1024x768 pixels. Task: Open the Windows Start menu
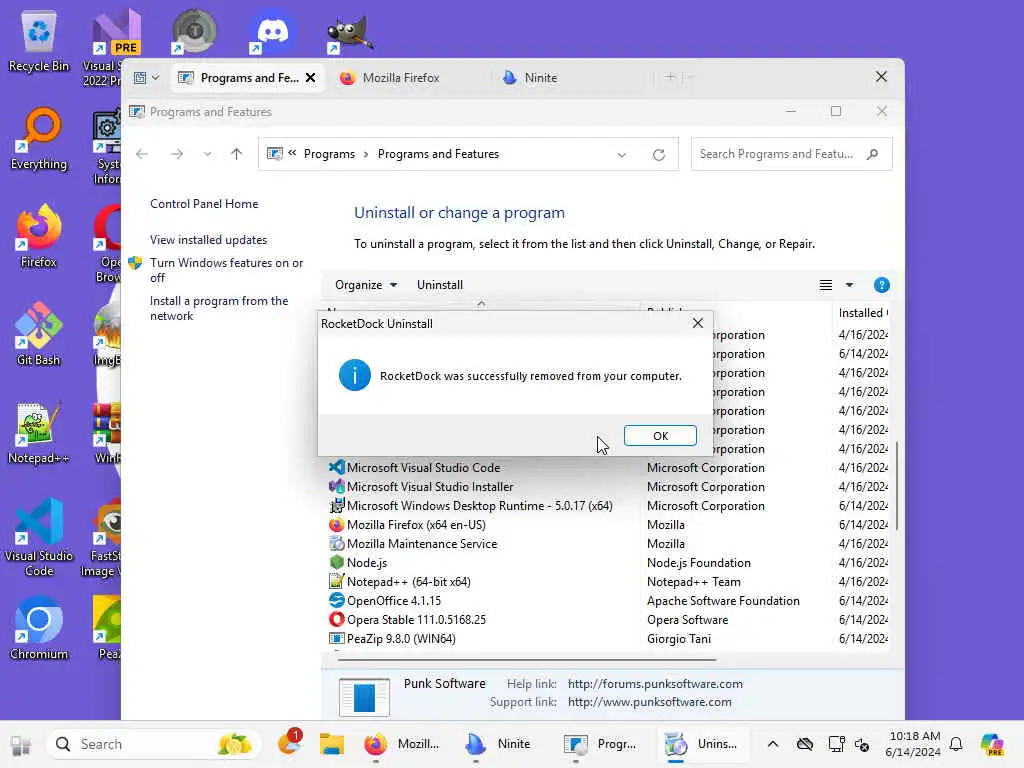point(21,744)
